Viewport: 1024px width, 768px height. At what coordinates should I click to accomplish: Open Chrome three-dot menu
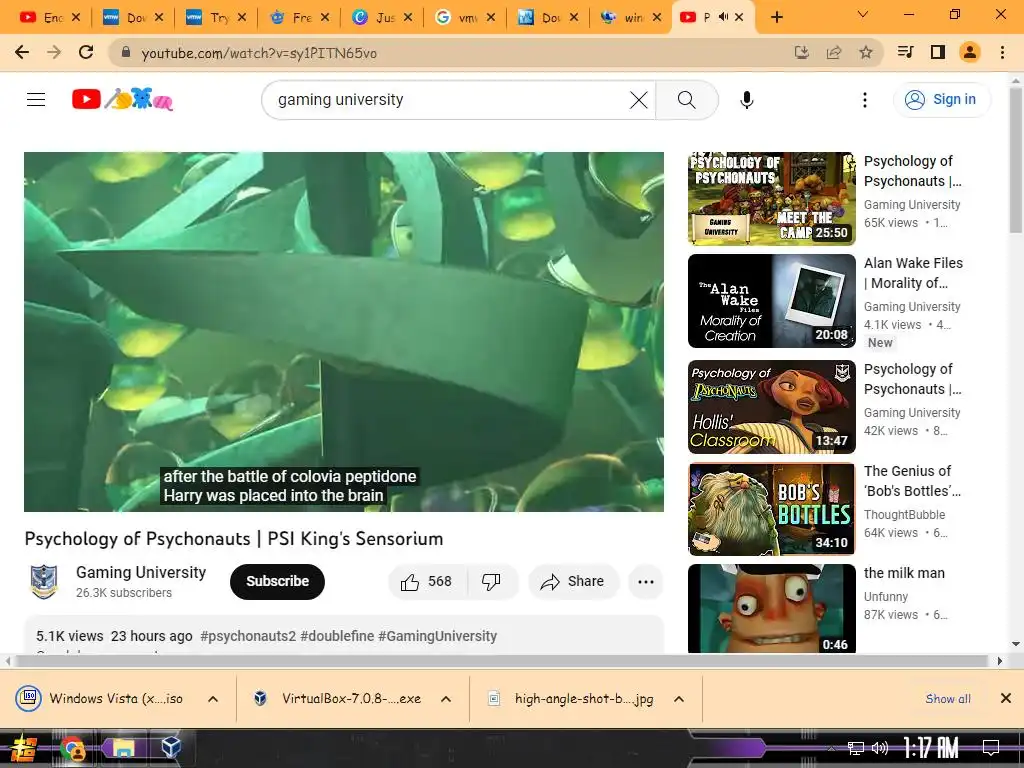coord(1002,52)
